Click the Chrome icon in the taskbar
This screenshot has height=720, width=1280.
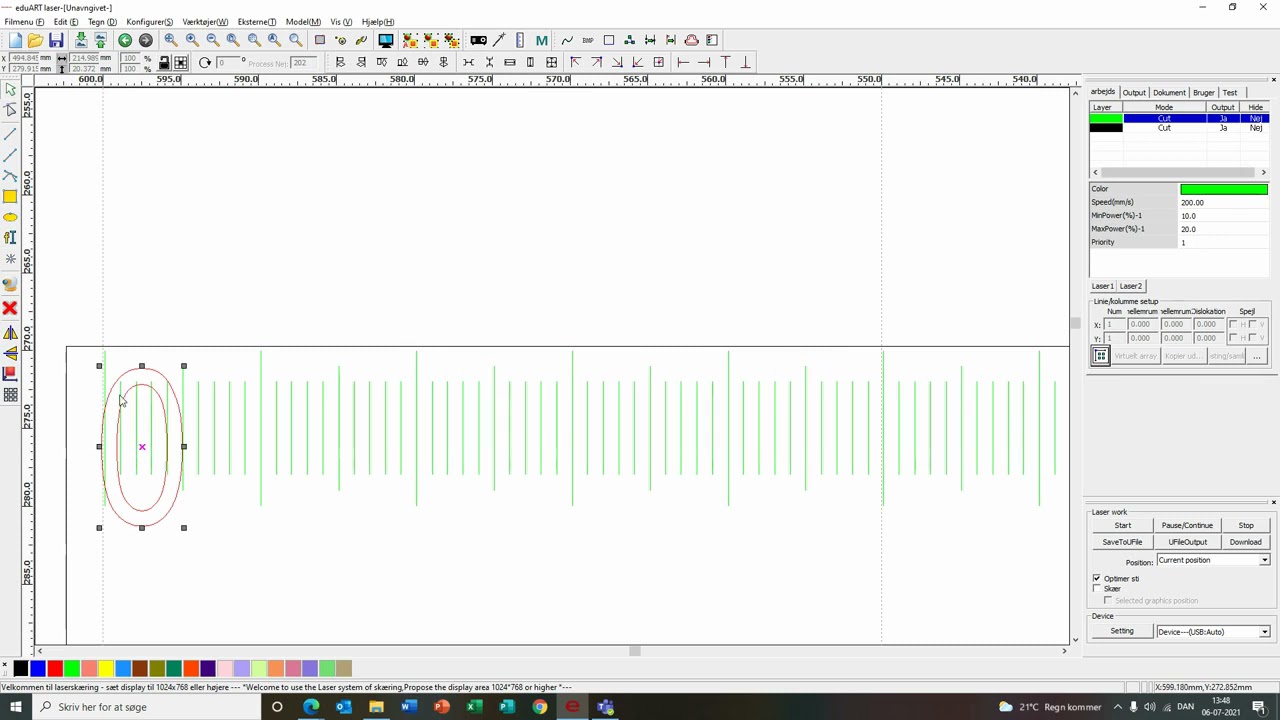click(x=539, y=707)
